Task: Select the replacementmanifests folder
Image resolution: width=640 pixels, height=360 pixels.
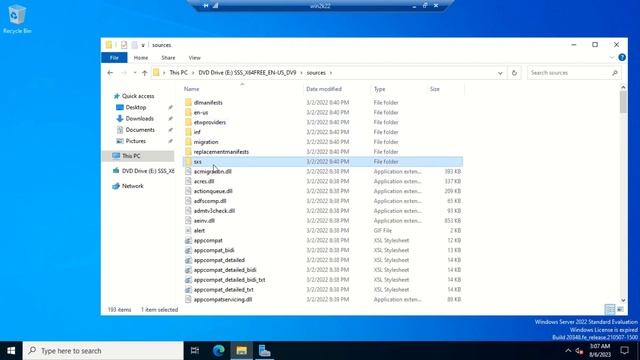Action: (x=221, y=152)
